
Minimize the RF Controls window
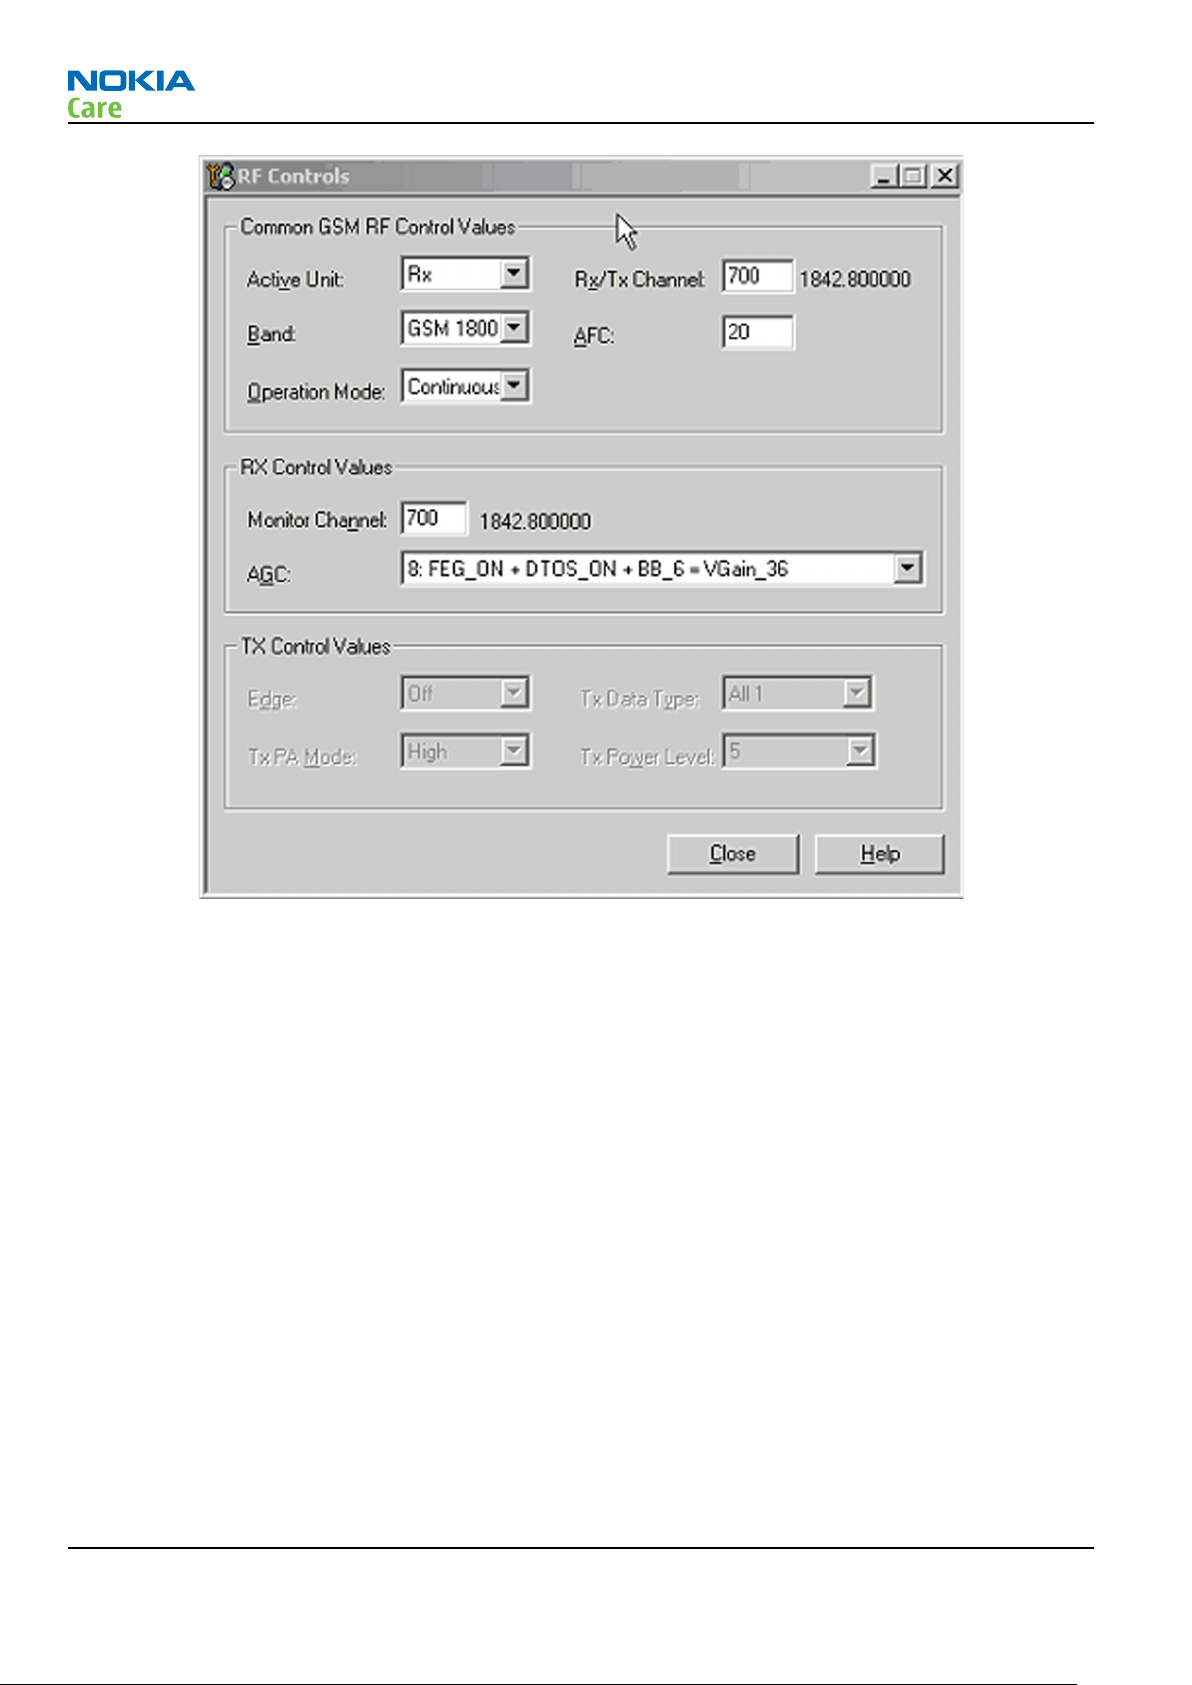(x=883, y=177)
